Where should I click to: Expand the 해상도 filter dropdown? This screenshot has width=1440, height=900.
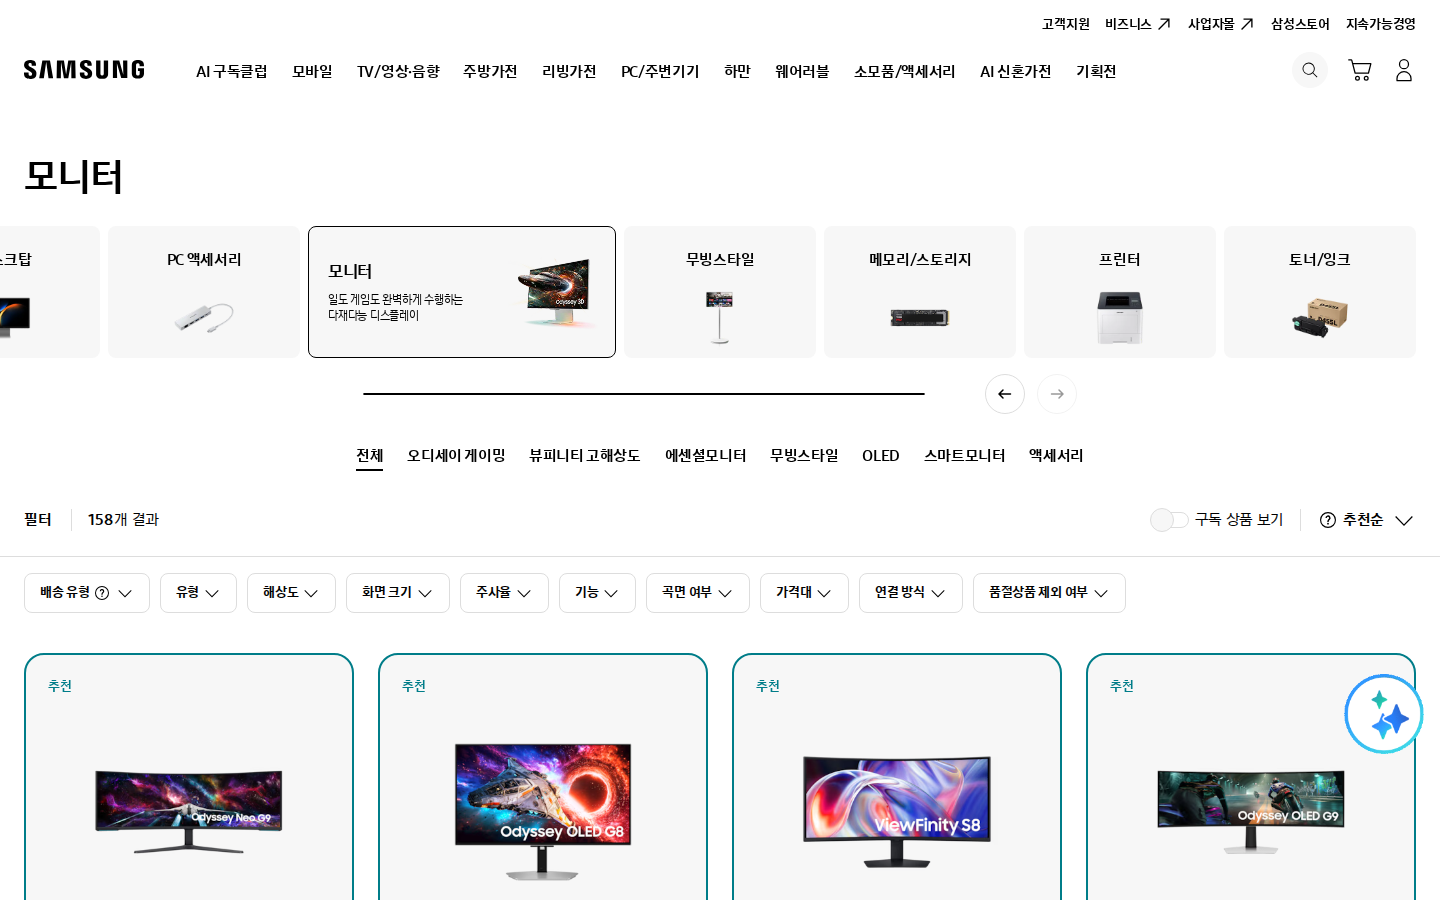(291, 593)
